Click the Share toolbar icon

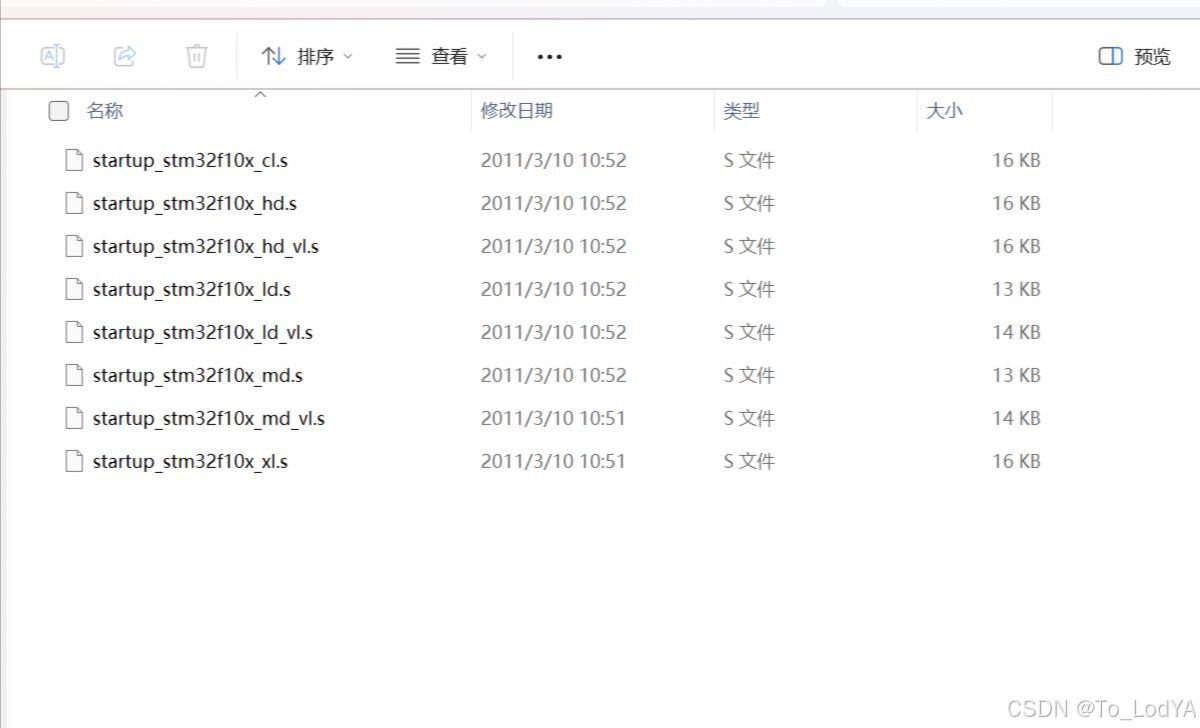[x=125, y=56]
